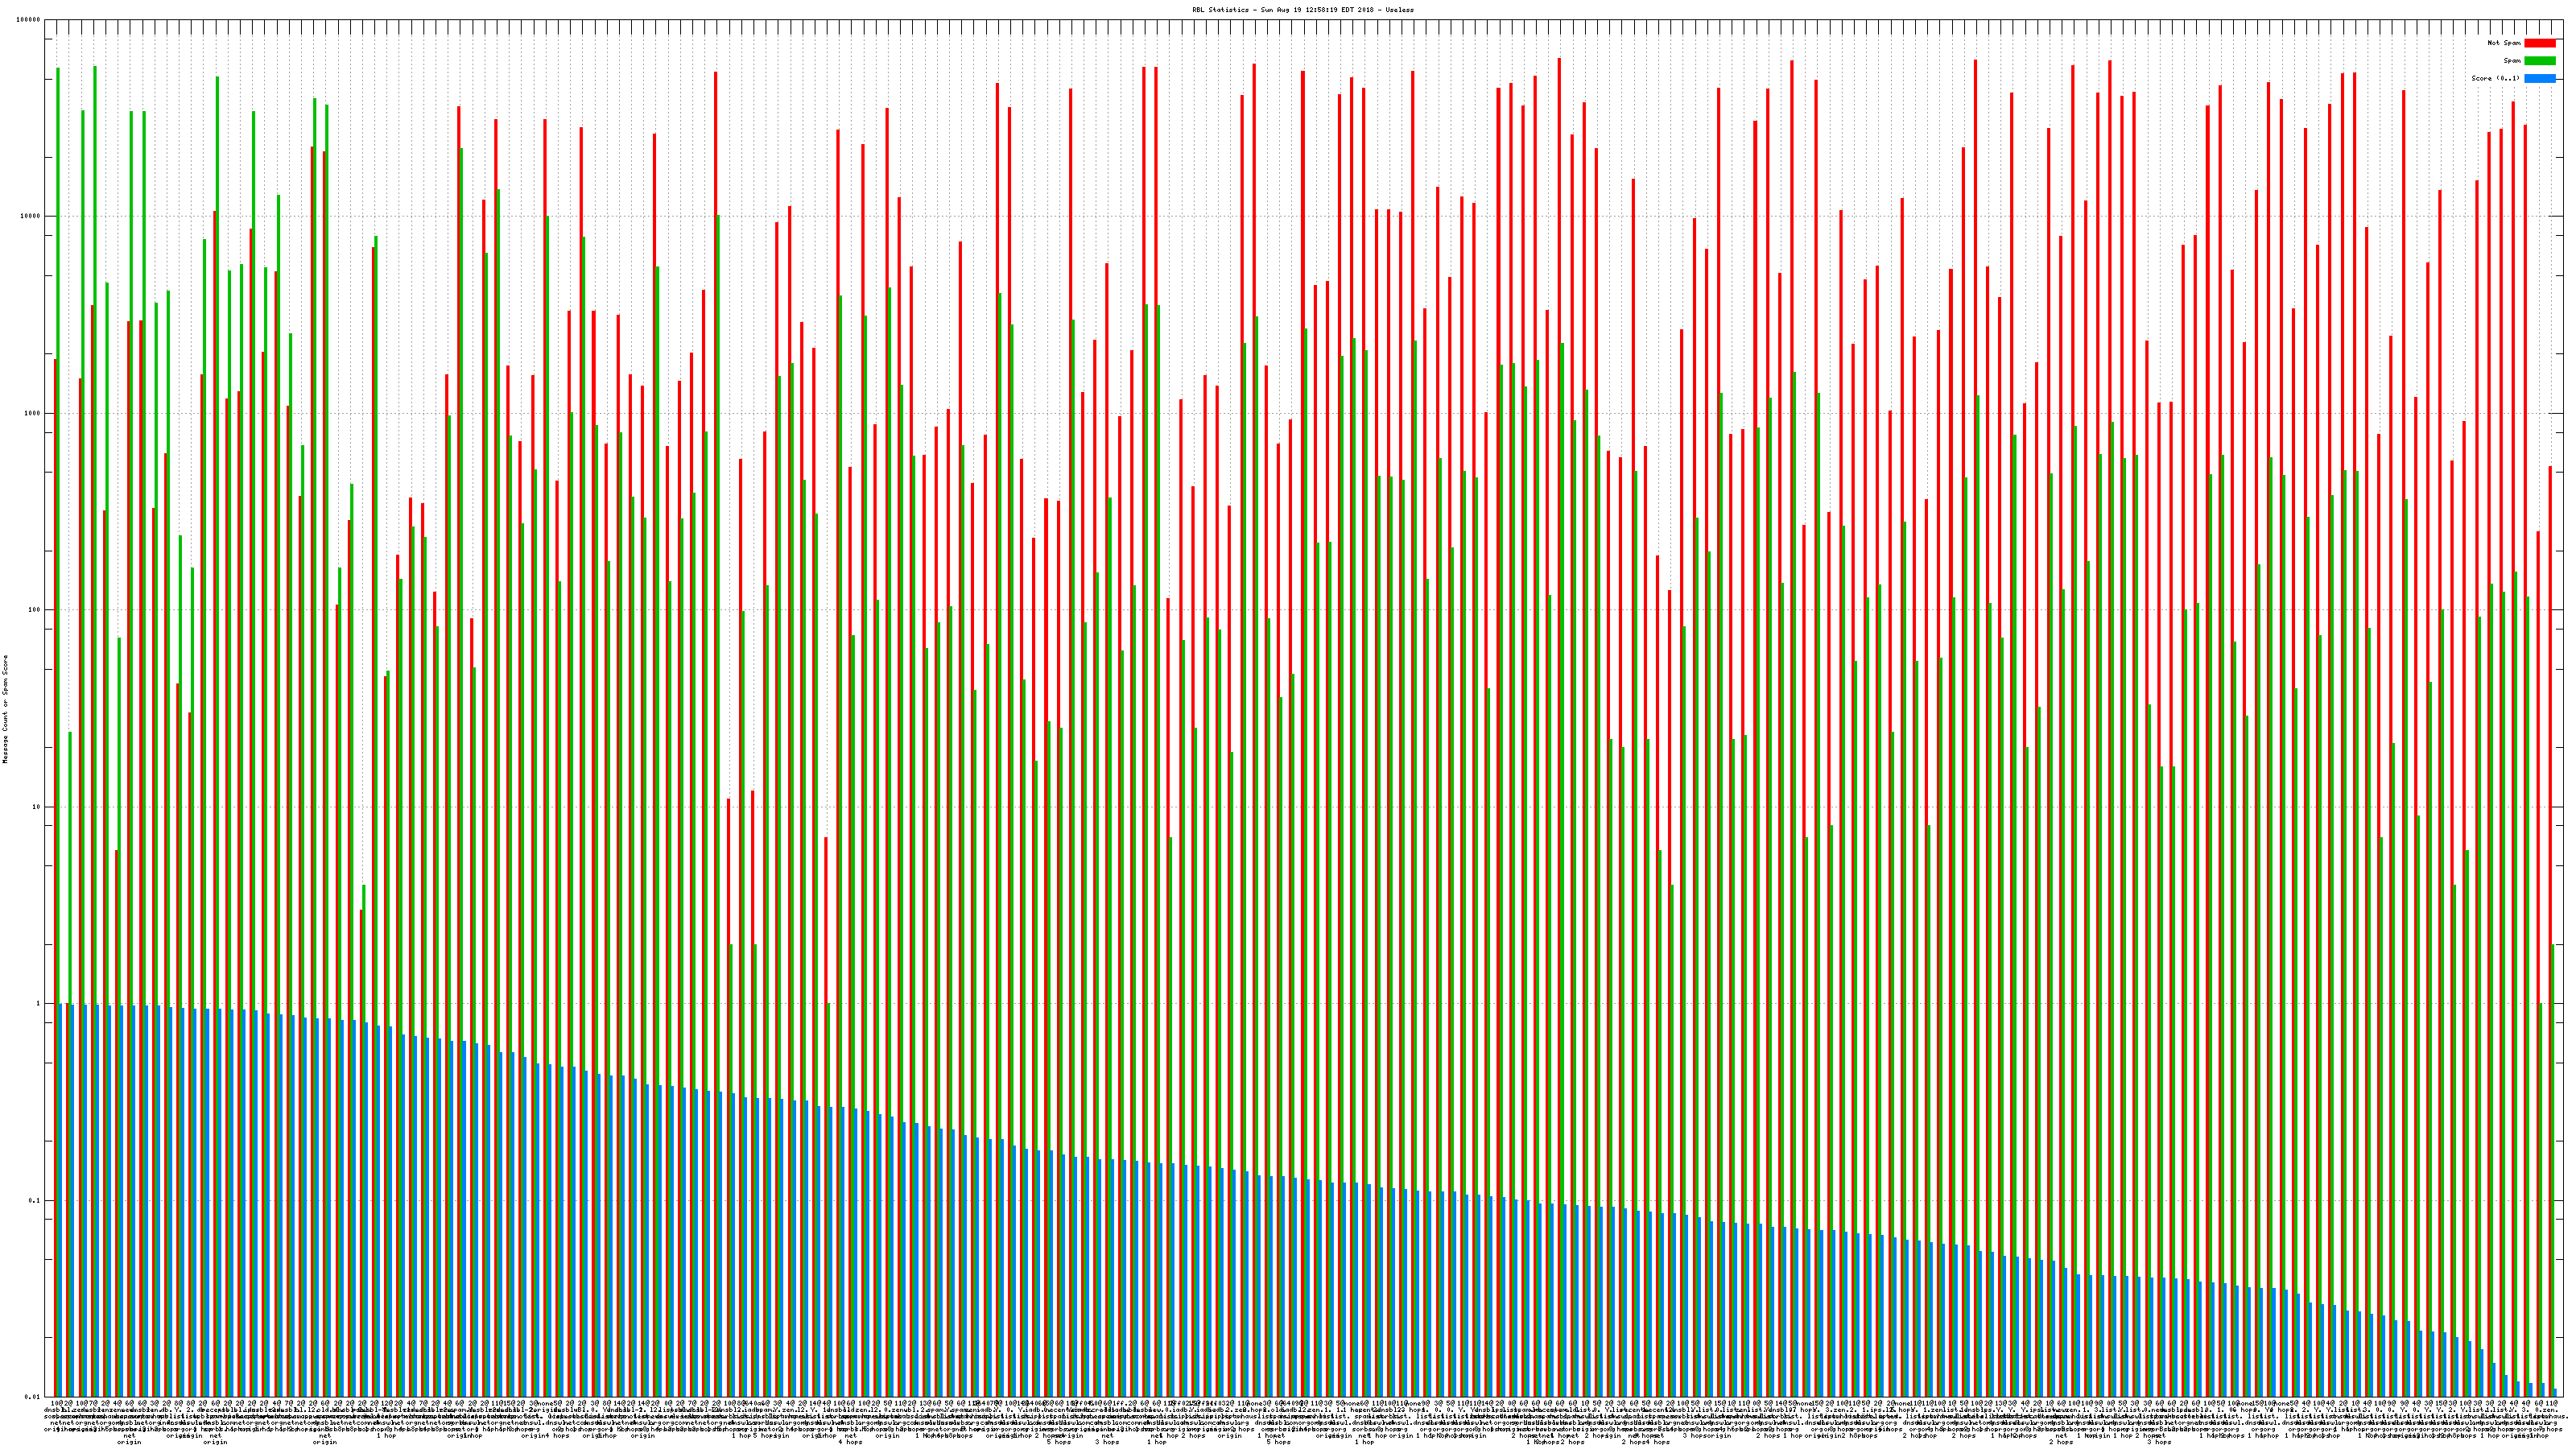2576x1449 pixels.
Task: Click the 1 y-axis tick label
Action: 40,1004
